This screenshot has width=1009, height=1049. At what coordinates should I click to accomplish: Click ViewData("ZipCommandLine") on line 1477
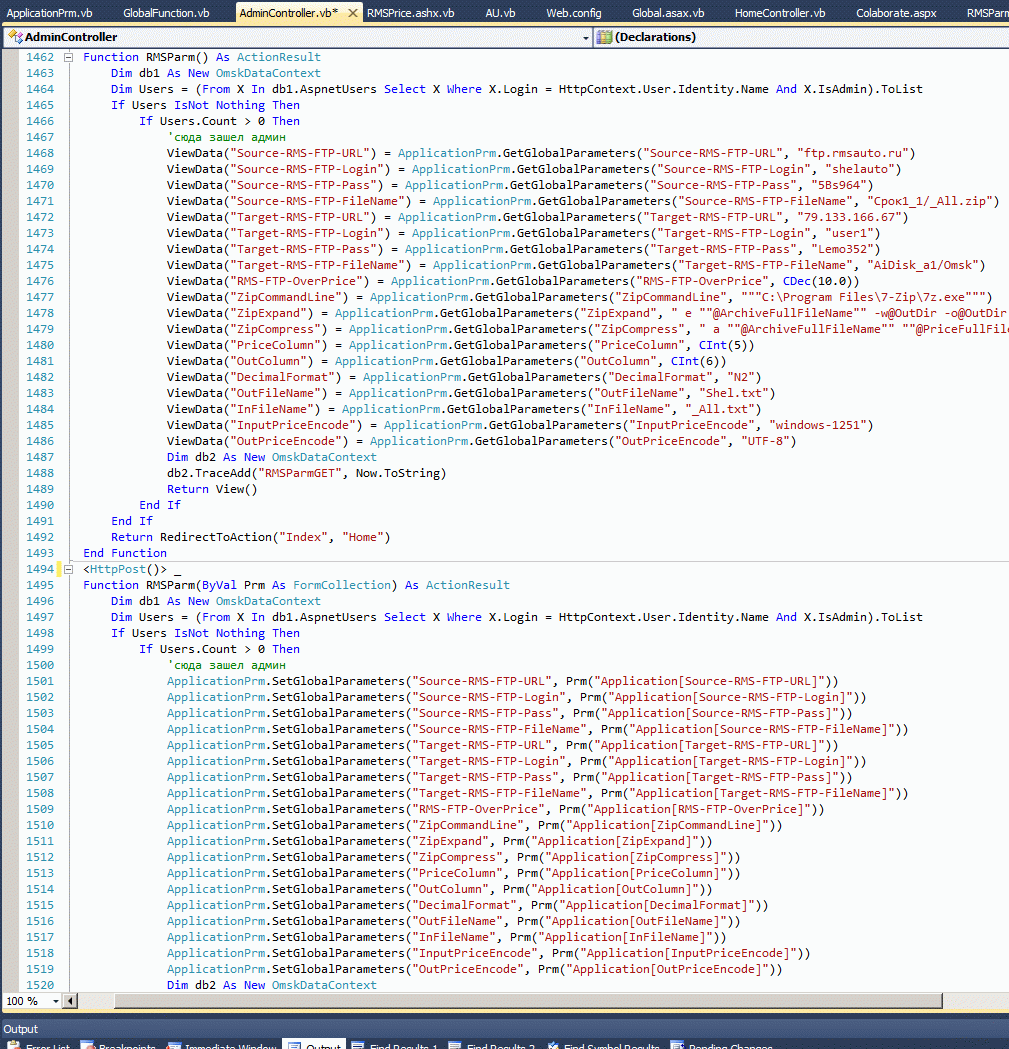coord(258,298)
